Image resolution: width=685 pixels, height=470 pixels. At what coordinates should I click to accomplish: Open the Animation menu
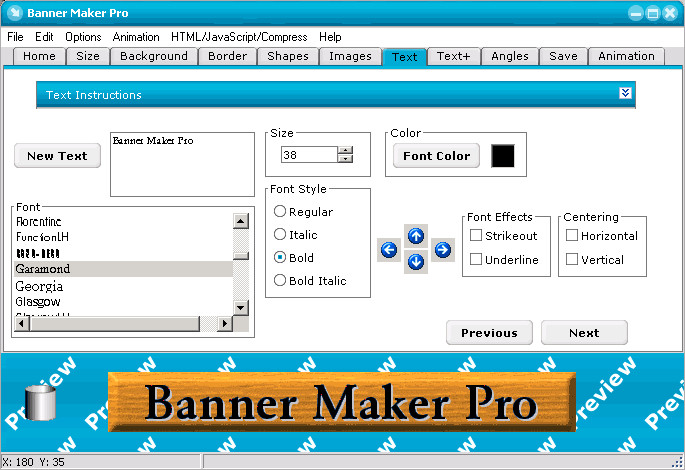(136, 37)
